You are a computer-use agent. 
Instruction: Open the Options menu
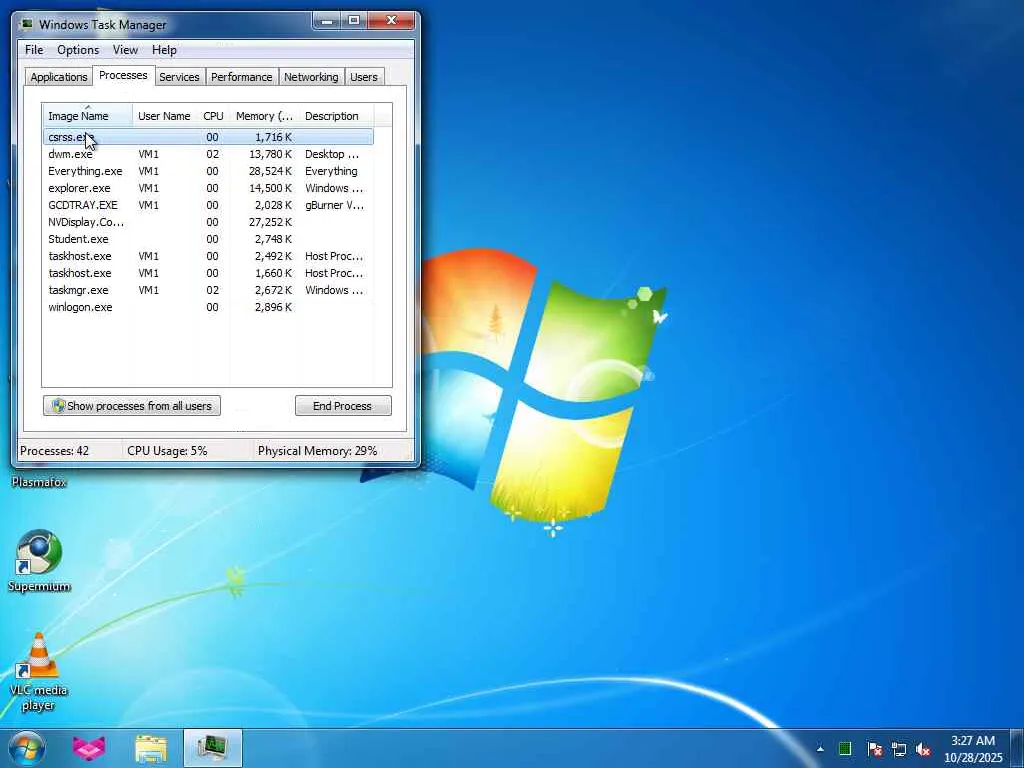tap(78, 50)
